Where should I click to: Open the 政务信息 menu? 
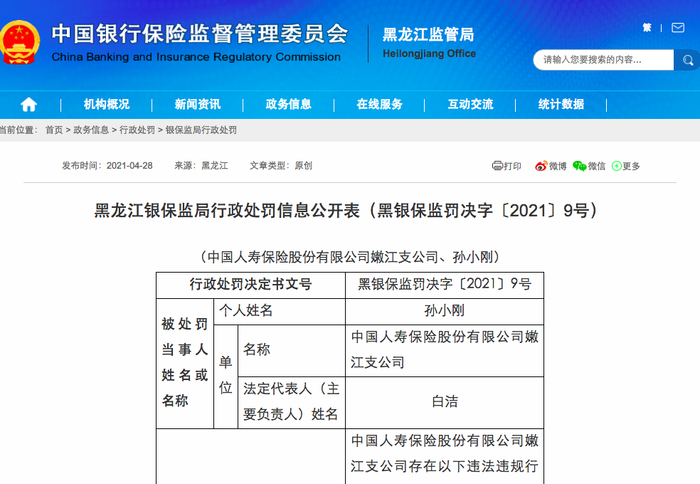(x=288, y=104)
